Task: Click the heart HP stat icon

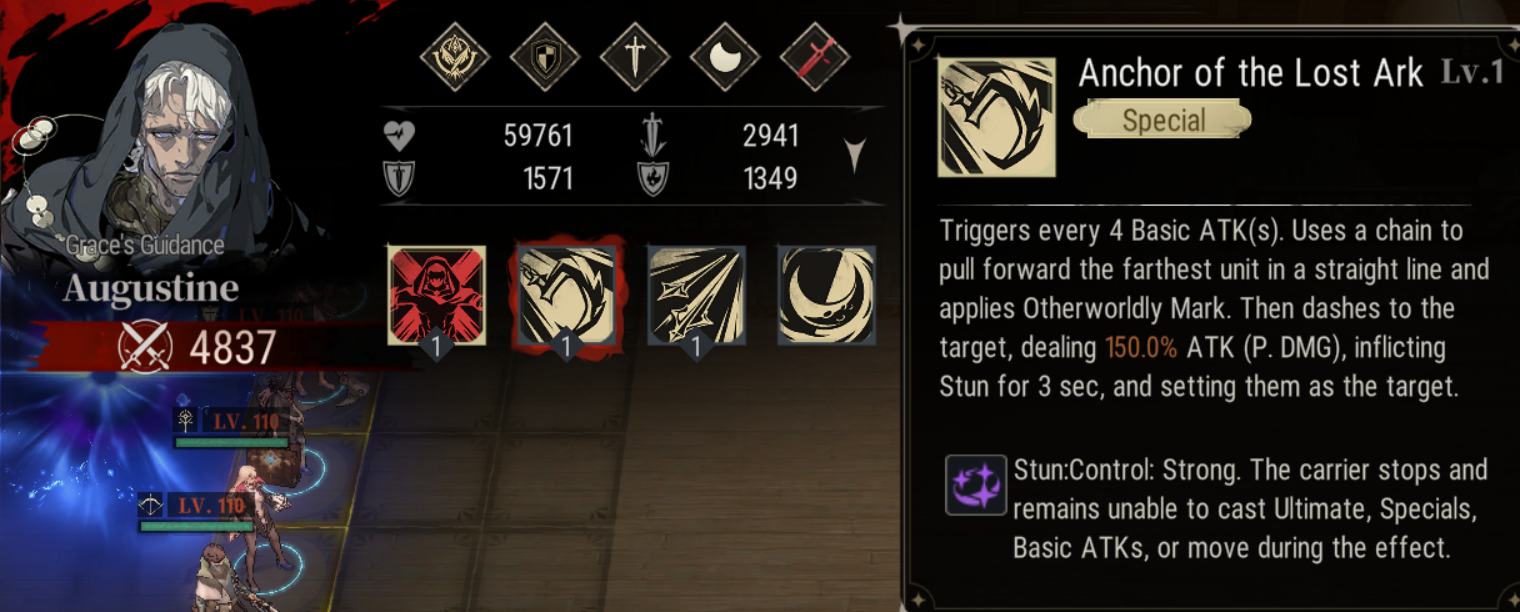Action: pos(399,135)
